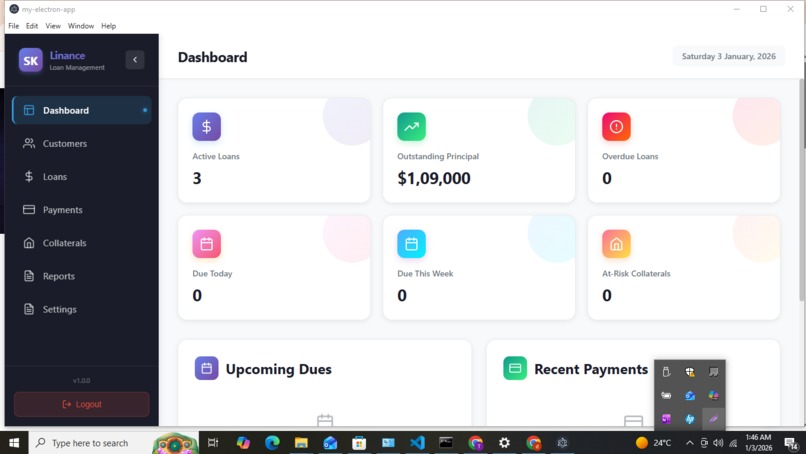Open the Window menu
The width and height of the screenshot is (806, 454).
(81, 26)
